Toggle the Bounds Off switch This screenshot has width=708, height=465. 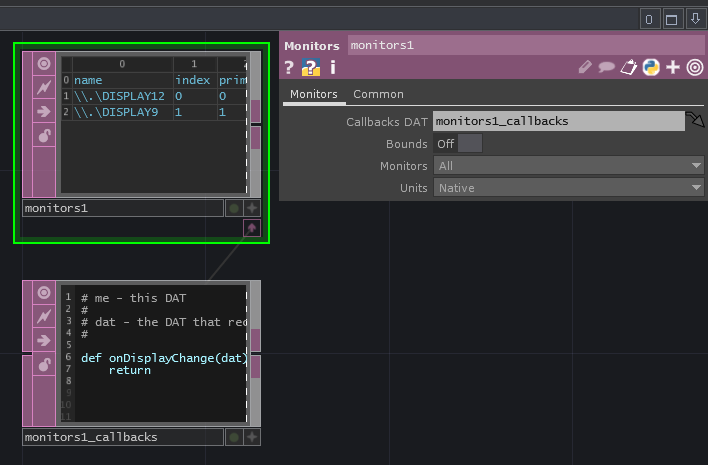coord(469,144)
